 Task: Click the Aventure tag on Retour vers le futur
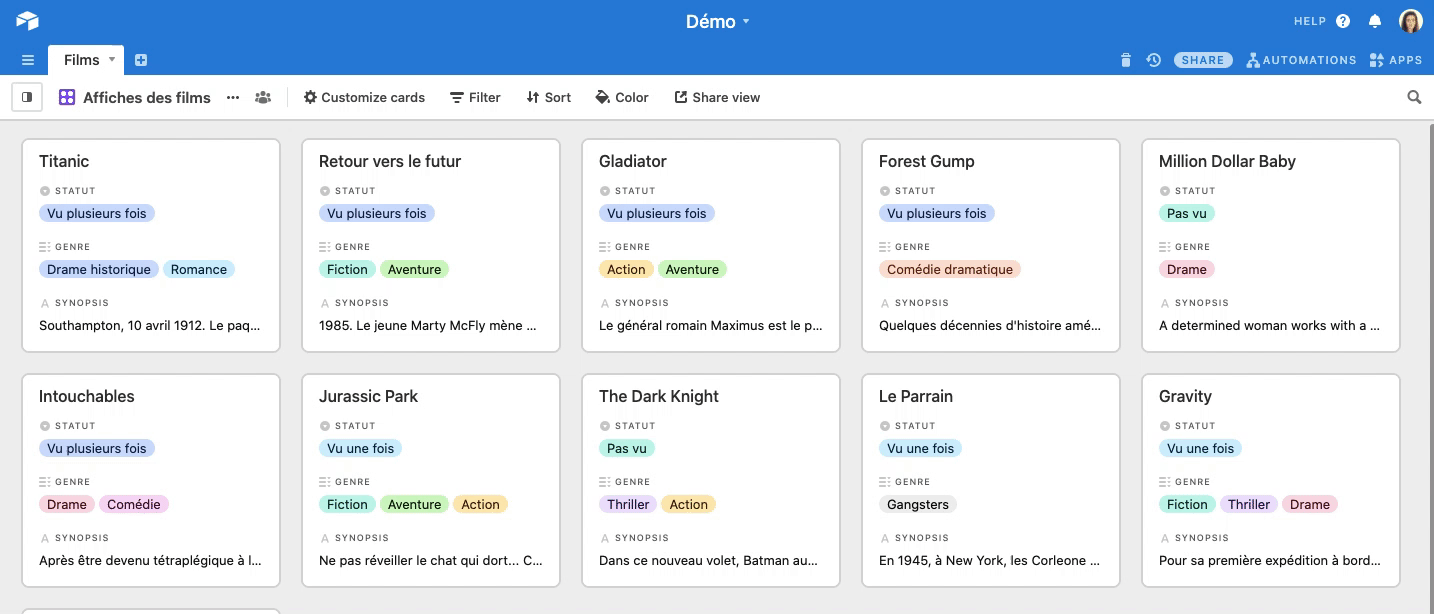(x=414, y=269)
